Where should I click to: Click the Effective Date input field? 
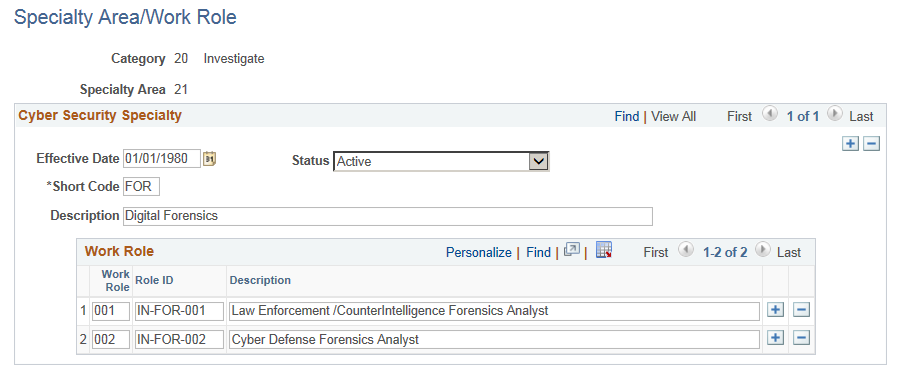click(162, 158)
